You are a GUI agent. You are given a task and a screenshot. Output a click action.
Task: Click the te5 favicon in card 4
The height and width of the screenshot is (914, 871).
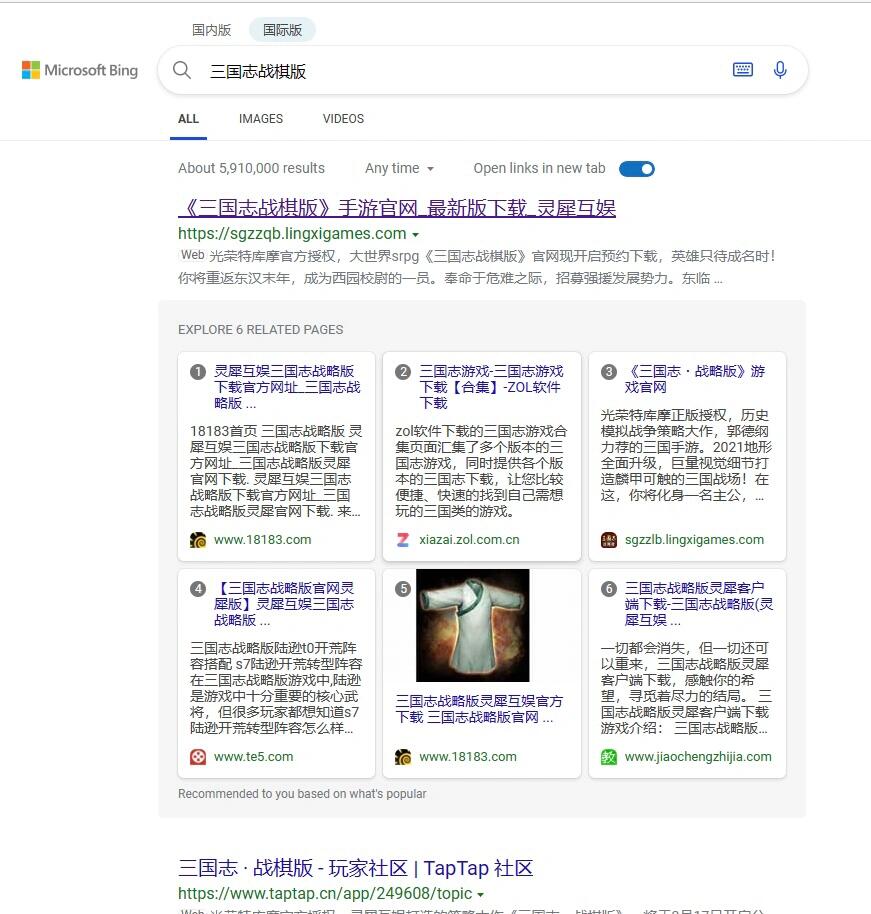point(198,757)
